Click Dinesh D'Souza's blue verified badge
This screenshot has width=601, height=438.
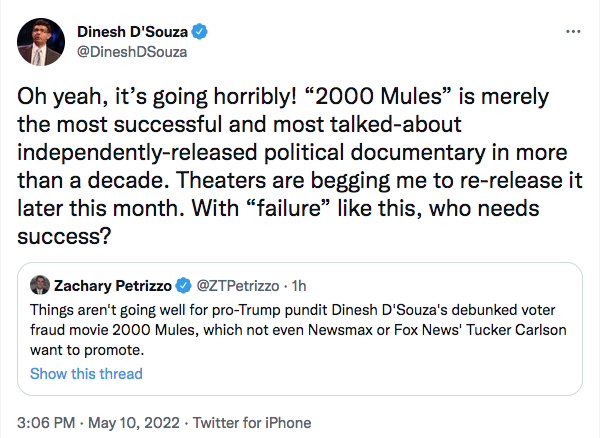tap(195, 30)
